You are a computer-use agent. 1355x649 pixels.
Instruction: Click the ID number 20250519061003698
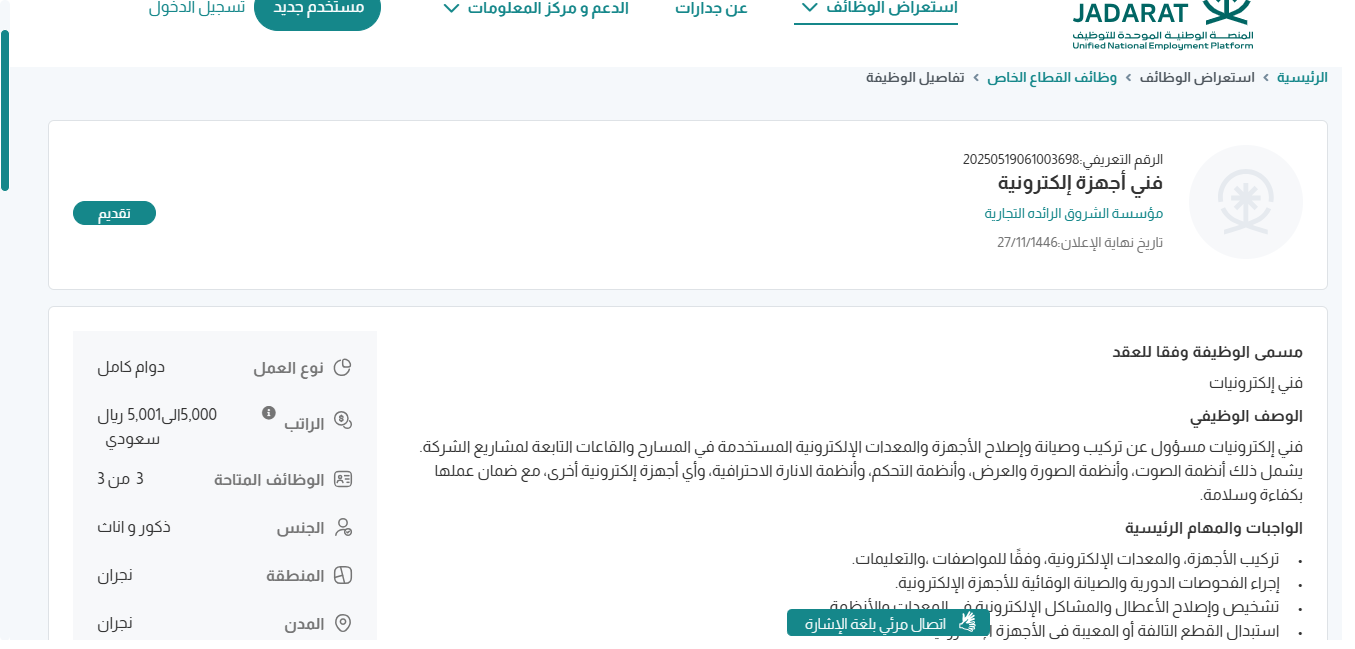pyautogui.click(x=1021, y=159)
